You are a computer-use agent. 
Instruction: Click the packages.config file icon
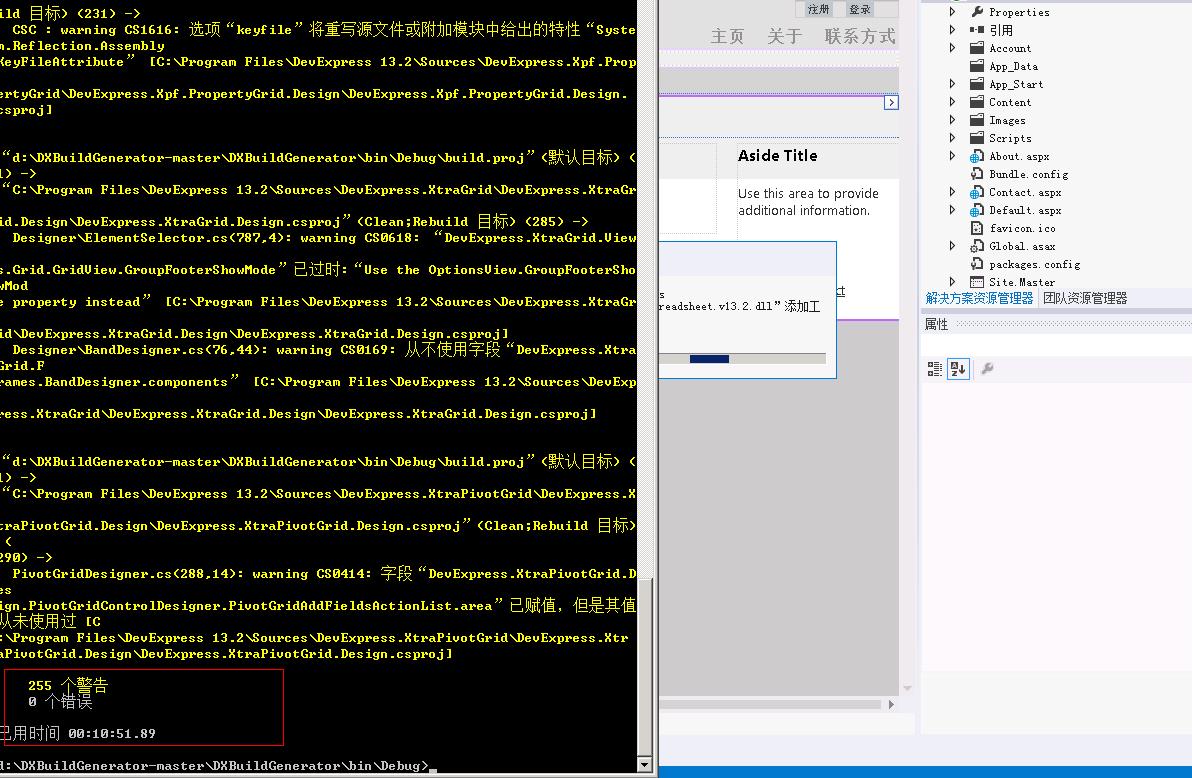coord(977,264)
